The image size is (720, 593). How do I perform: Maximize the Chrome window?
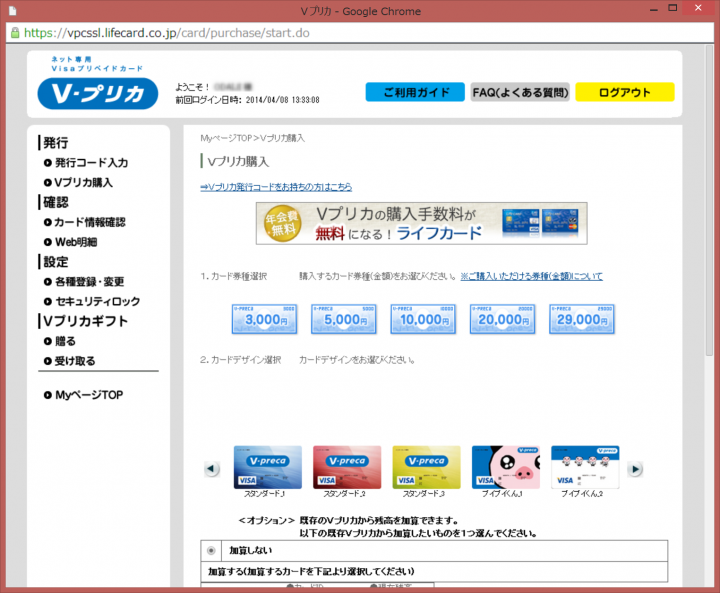pos(672,8)
